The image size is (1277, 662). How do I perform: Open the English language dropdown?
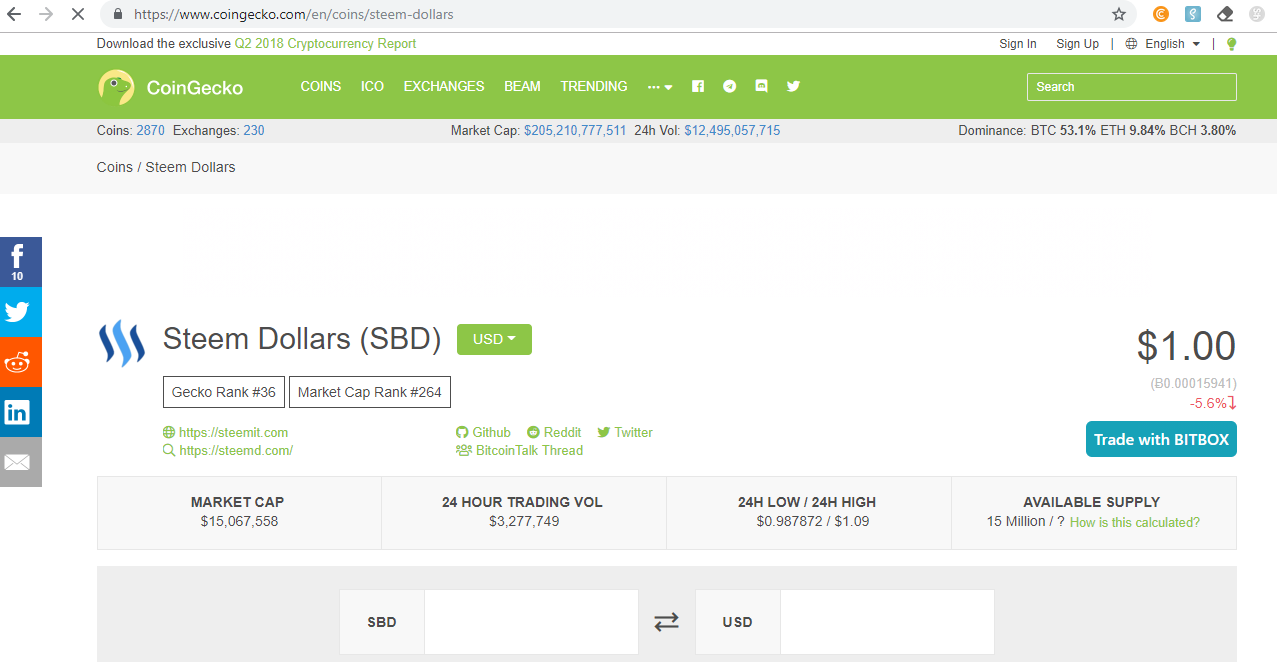(1163, 44)
